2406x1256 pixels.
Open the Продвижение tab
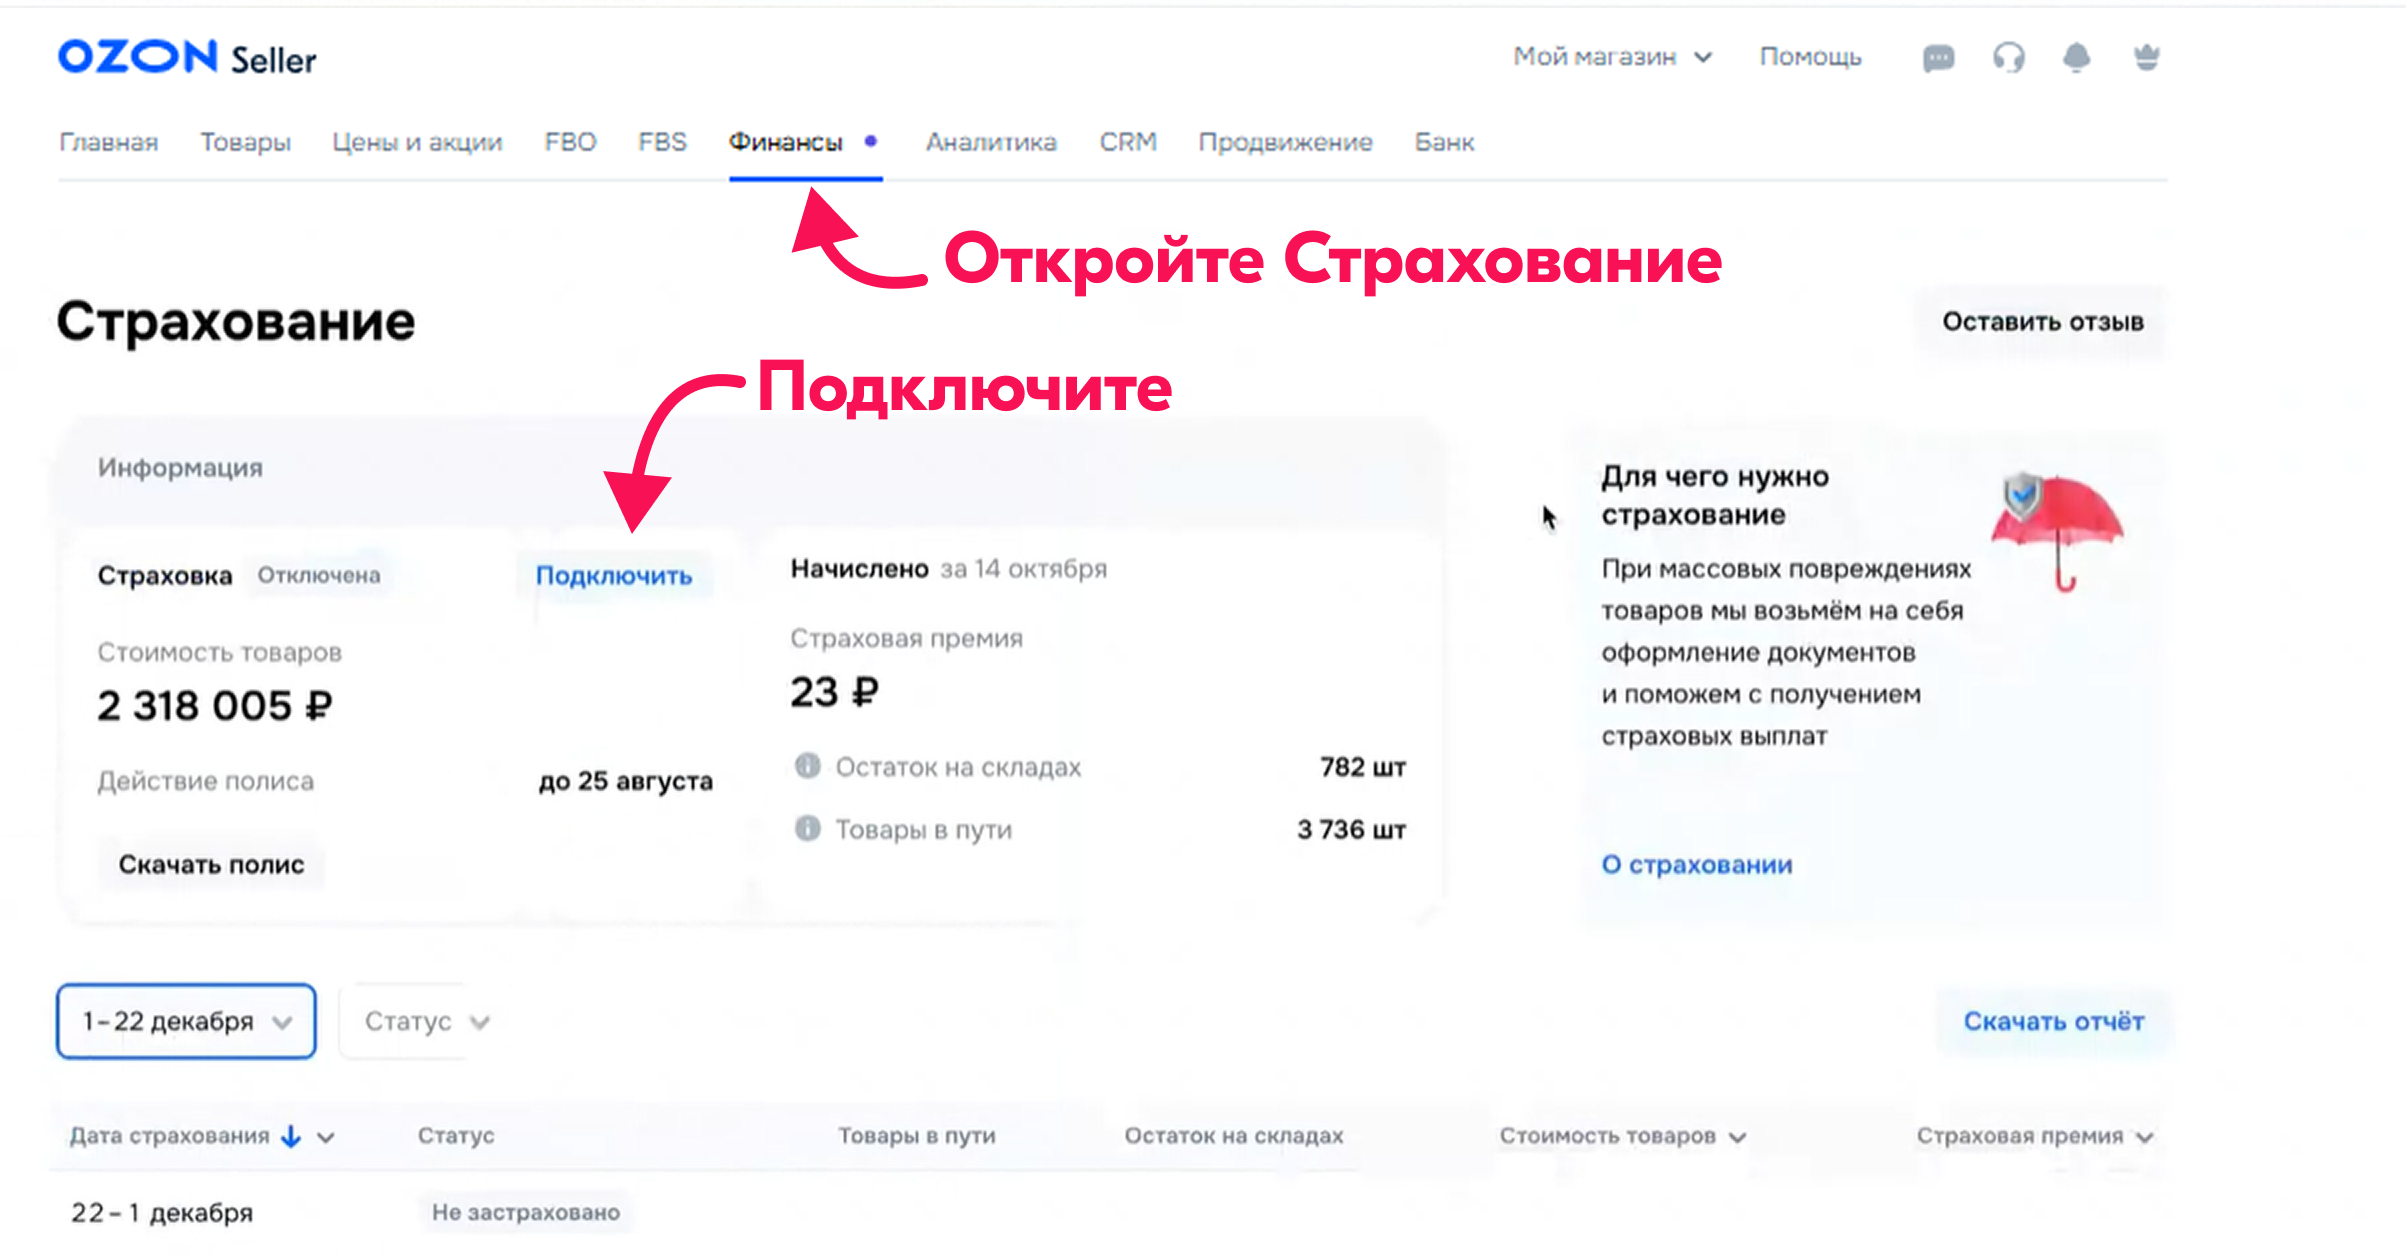[x=1285, y=142]
